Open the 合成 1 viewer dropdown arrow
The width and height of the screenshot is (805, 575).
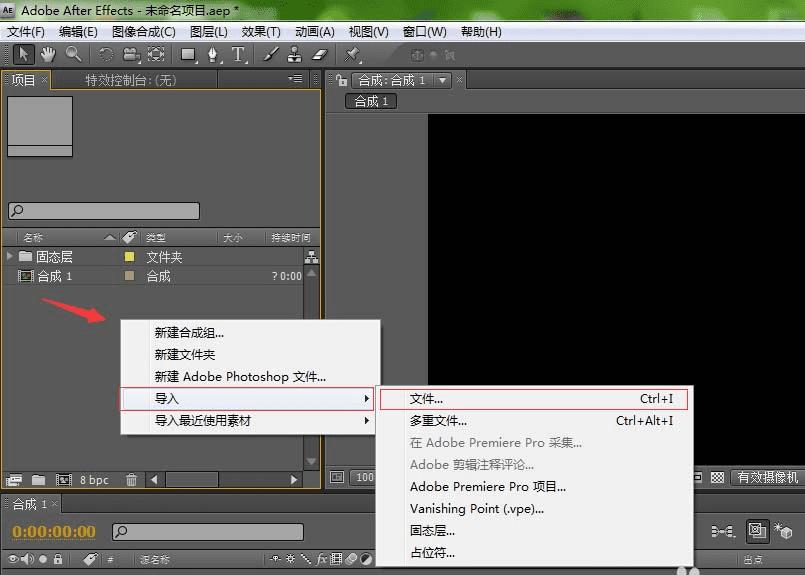click(442, 81)
